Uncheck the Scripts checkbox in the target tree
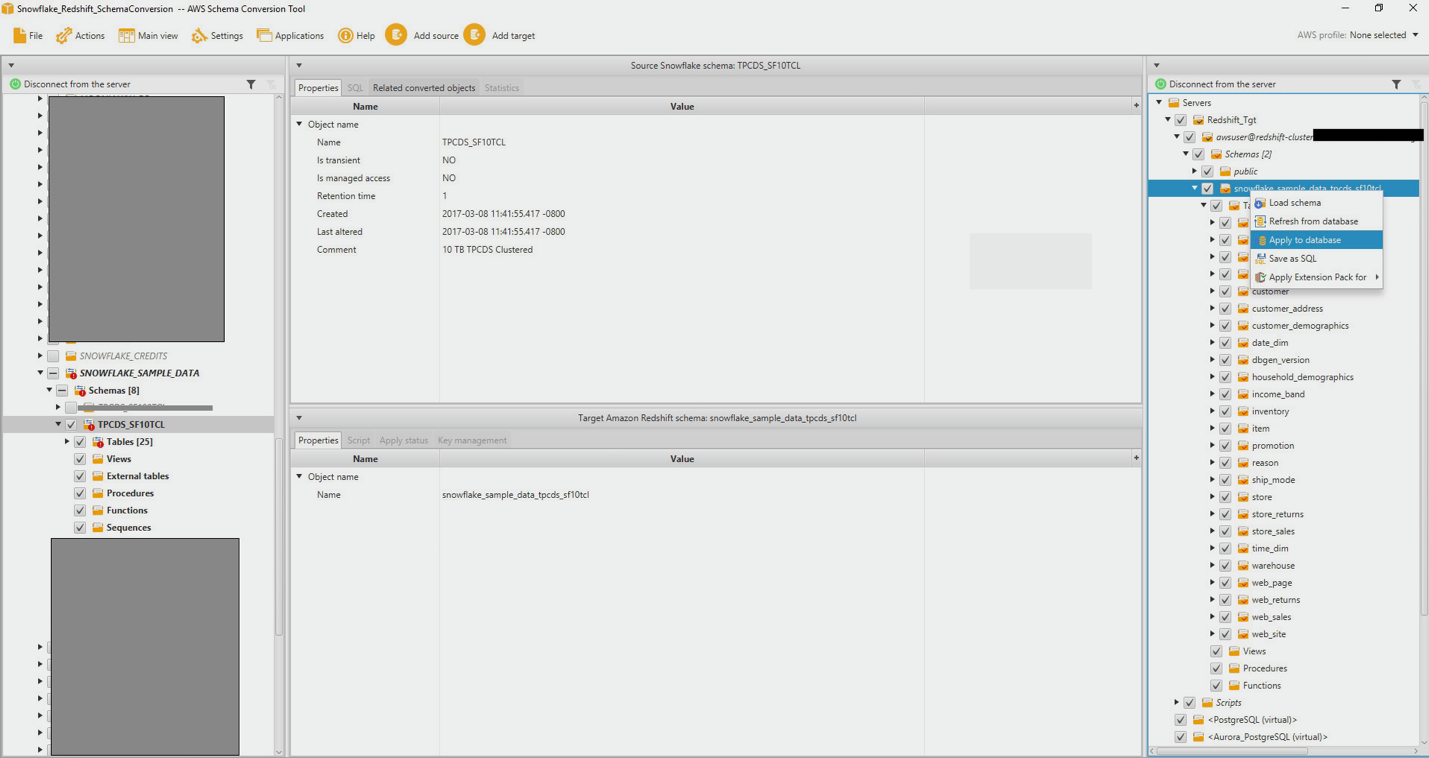 pos(1189,703)
